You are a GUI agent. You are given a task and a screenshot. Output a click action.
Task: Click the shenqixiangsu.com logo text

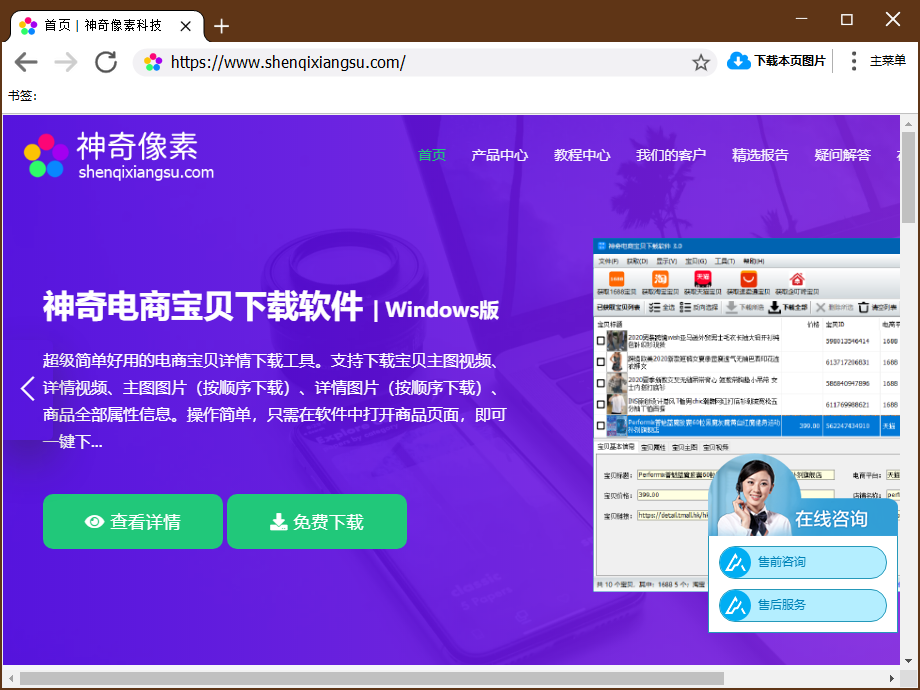[146, 172]
